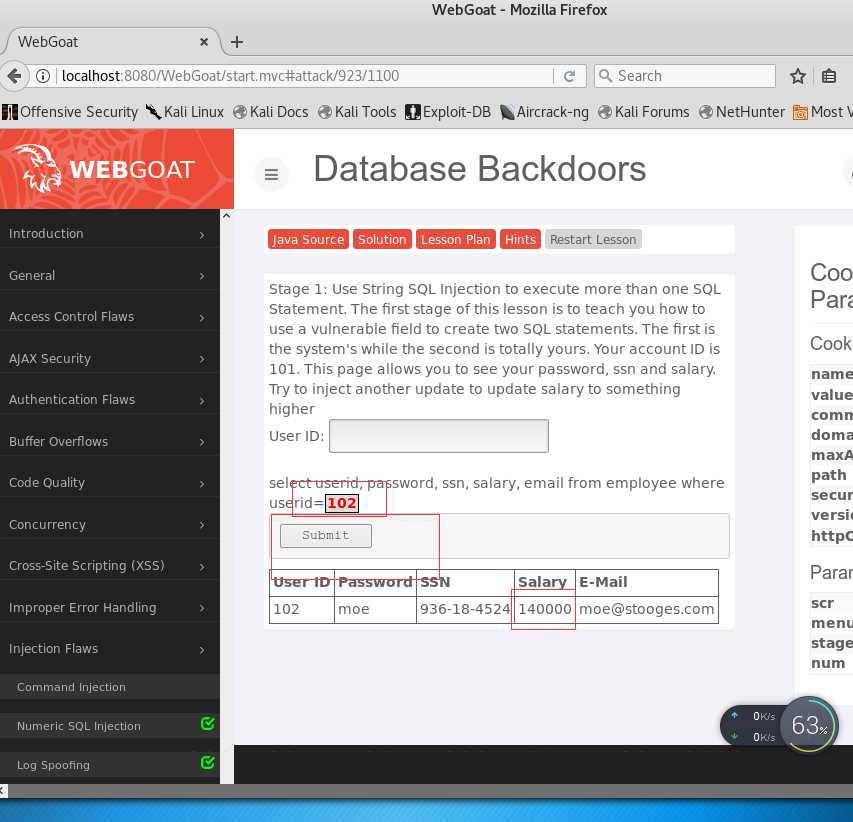
Task: Open Exploit-DB bookmark
Action: [x=448, y=112]
